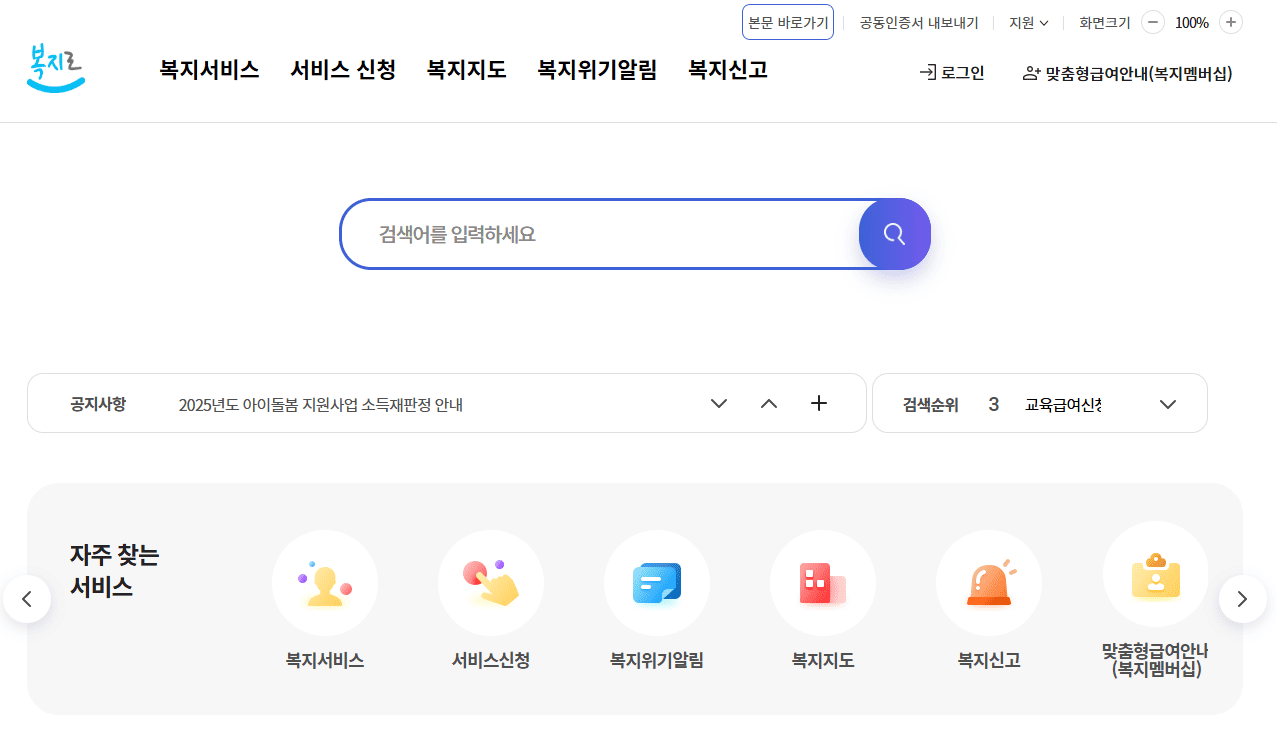Click the 100% screen size value

click(x=1192, y=22)
